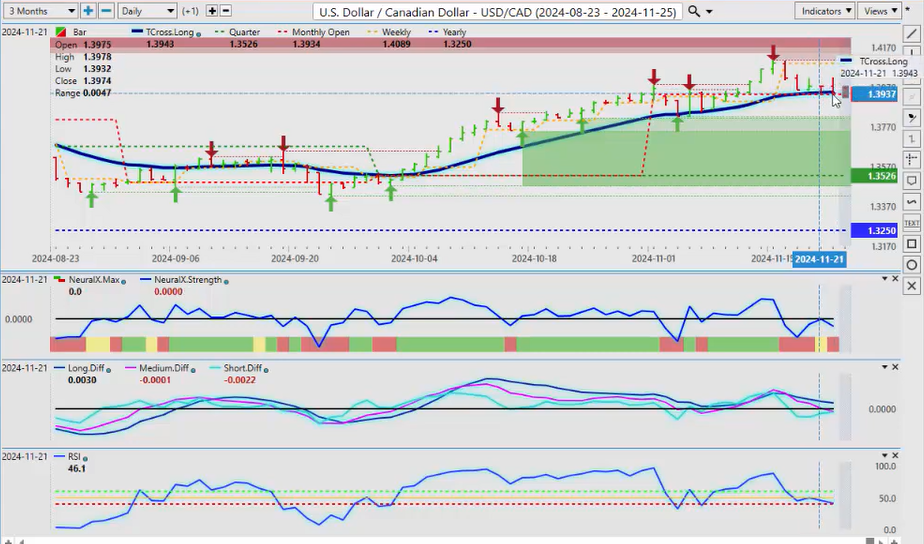
Task: Activate the TEXT annotation tool
Action: point(912,222)
